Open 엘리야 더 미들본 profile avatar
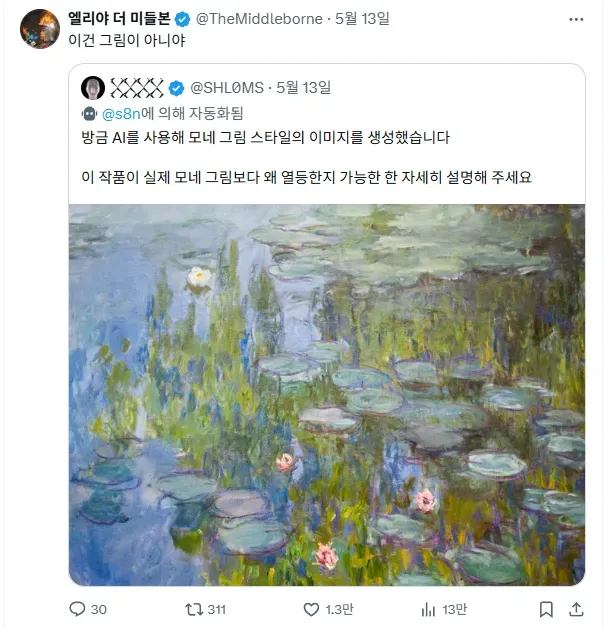Screen dimensions: 604x628 tap(40, 29)
